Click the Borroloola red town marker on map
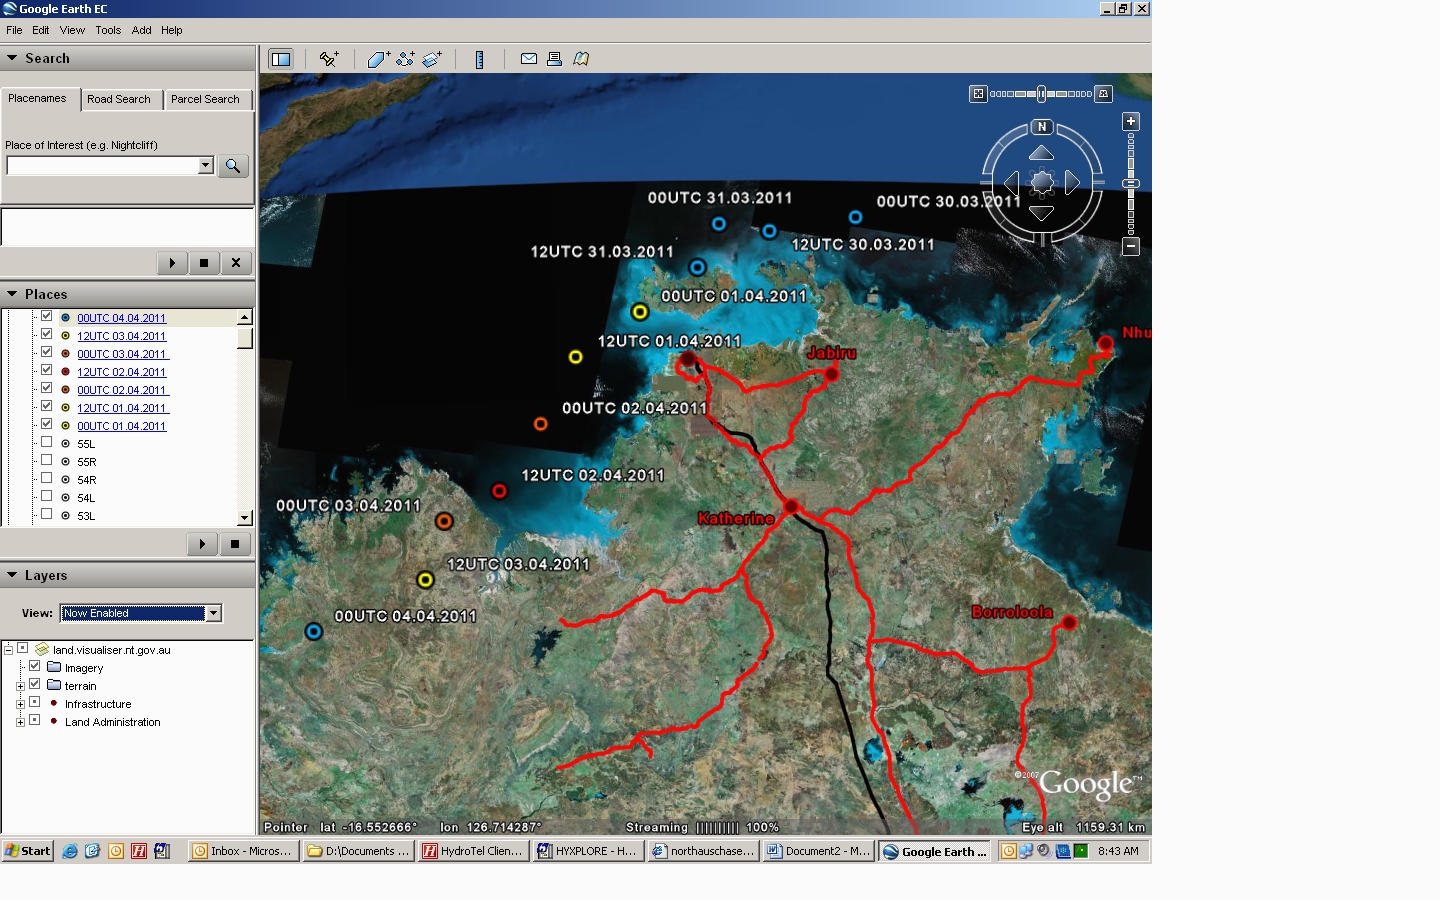Viewport: 1440px width, 900px height. (x=1069, y=623)
